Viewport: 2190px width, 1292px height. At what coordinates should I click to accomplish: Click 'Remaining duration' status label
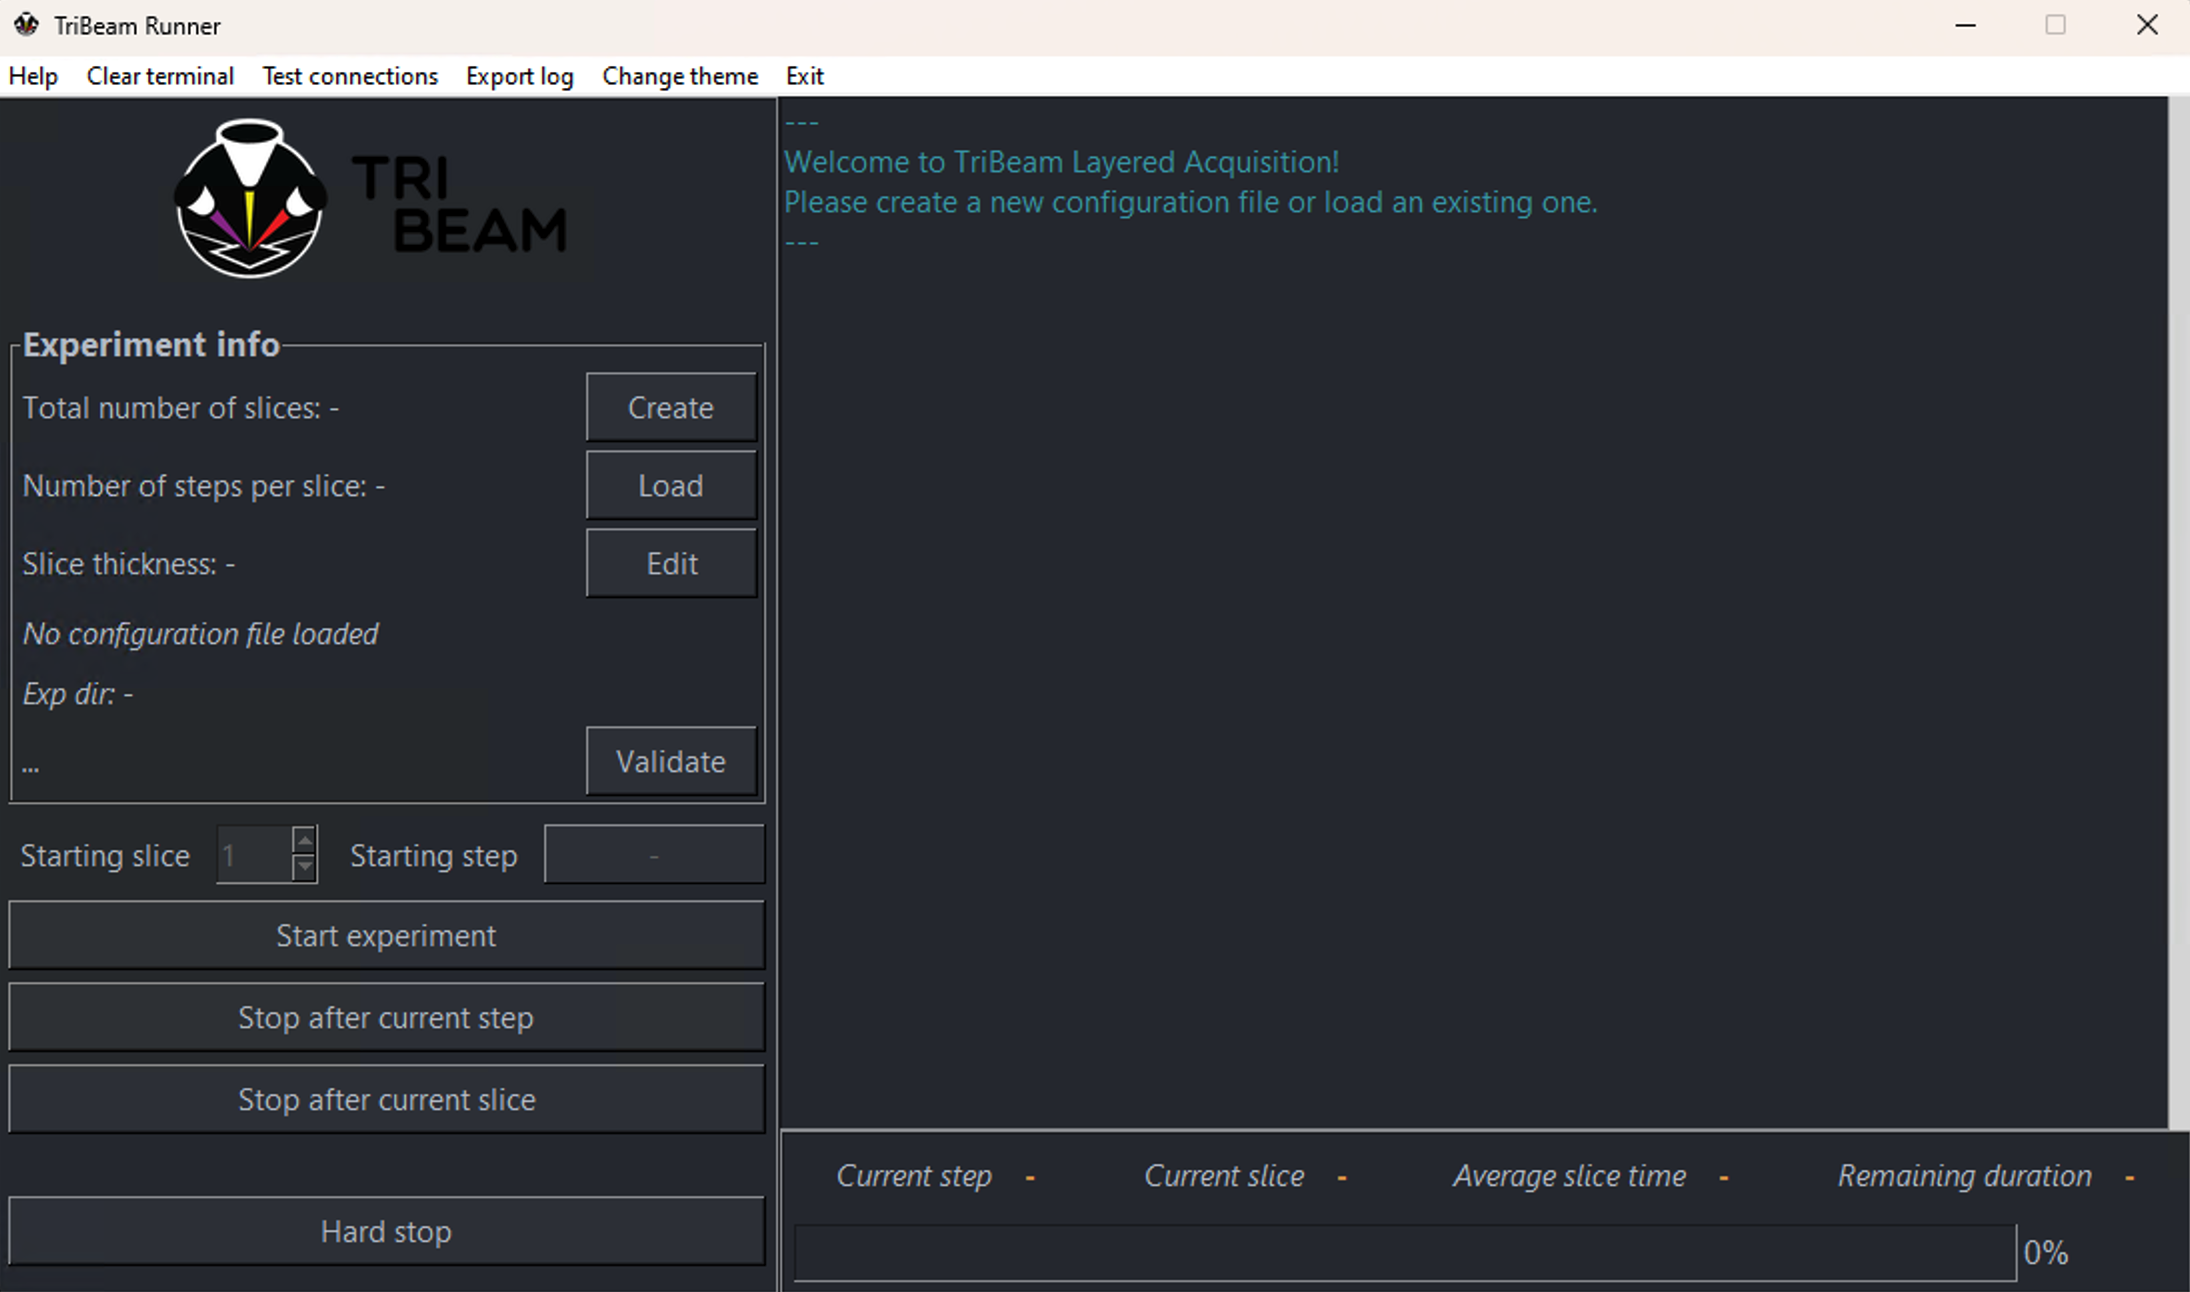tap(1965, 1176)
